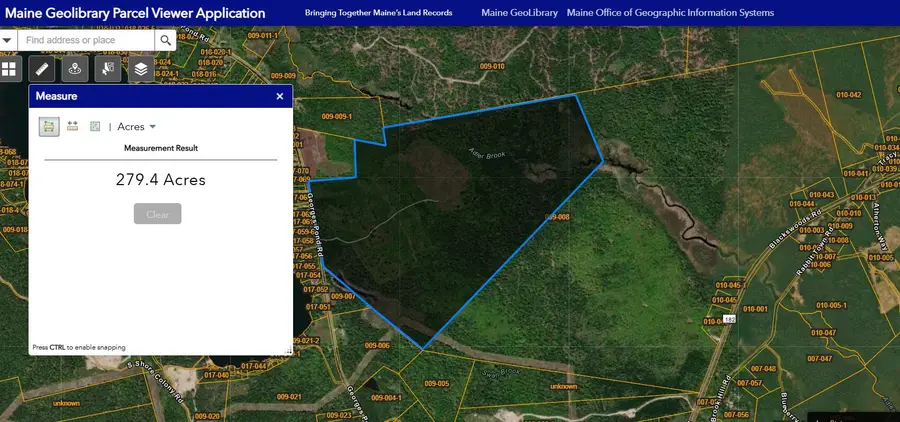This screenshot has height=422, width=900.
Task: Open Maine Office of Geographic Information Systems link
Action: (669, 14)
